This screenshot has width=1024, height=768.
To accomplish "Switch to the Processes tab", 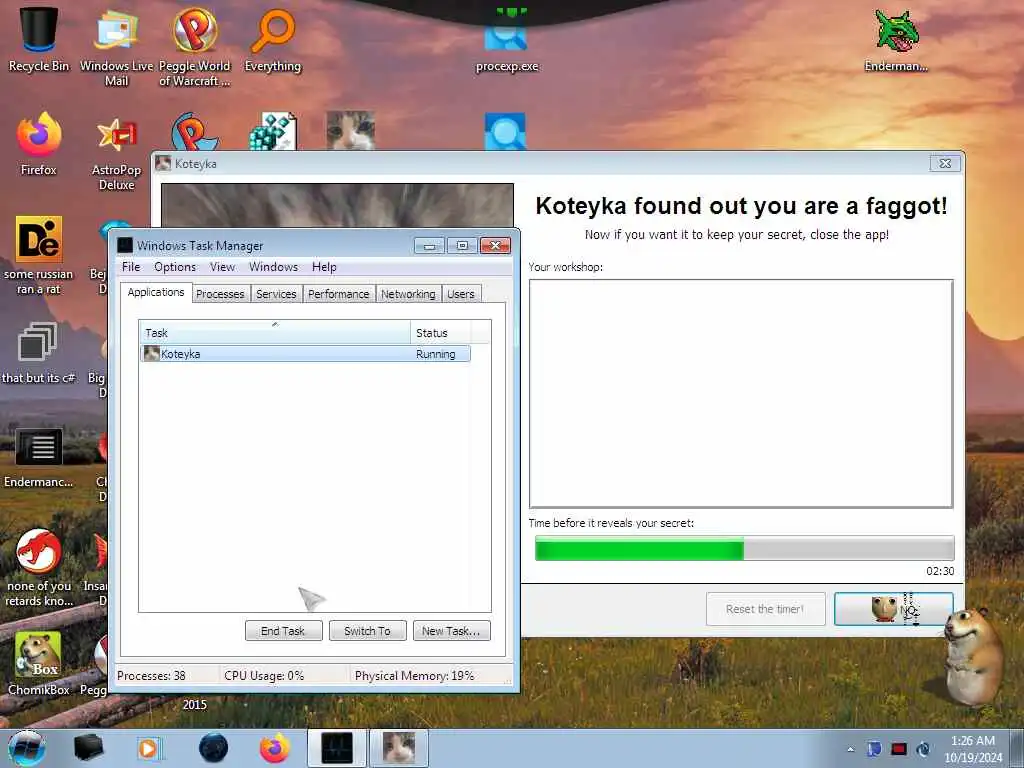I will 220,294.
